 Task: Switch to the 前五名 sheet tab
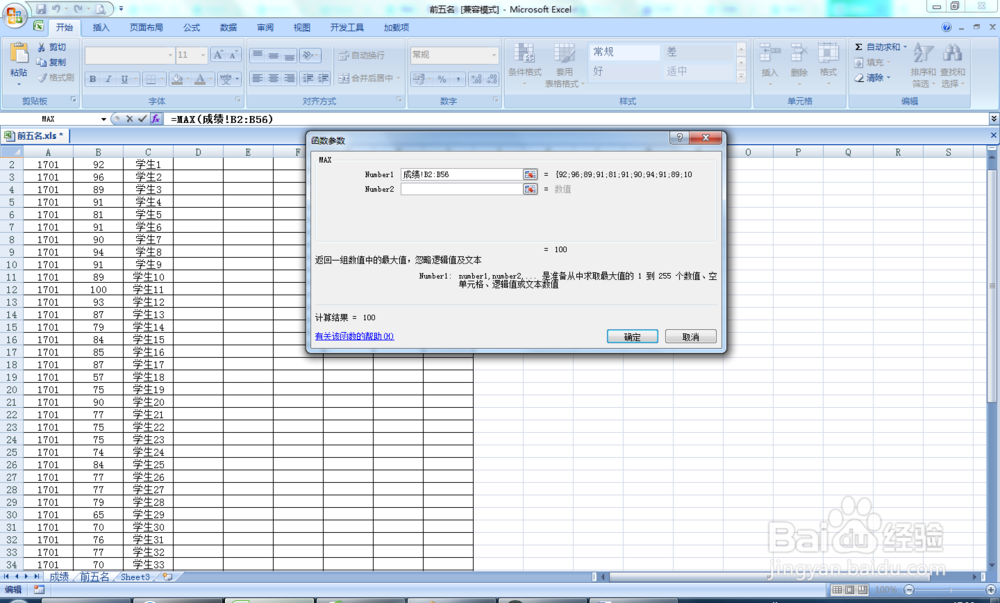click(94, 577)
